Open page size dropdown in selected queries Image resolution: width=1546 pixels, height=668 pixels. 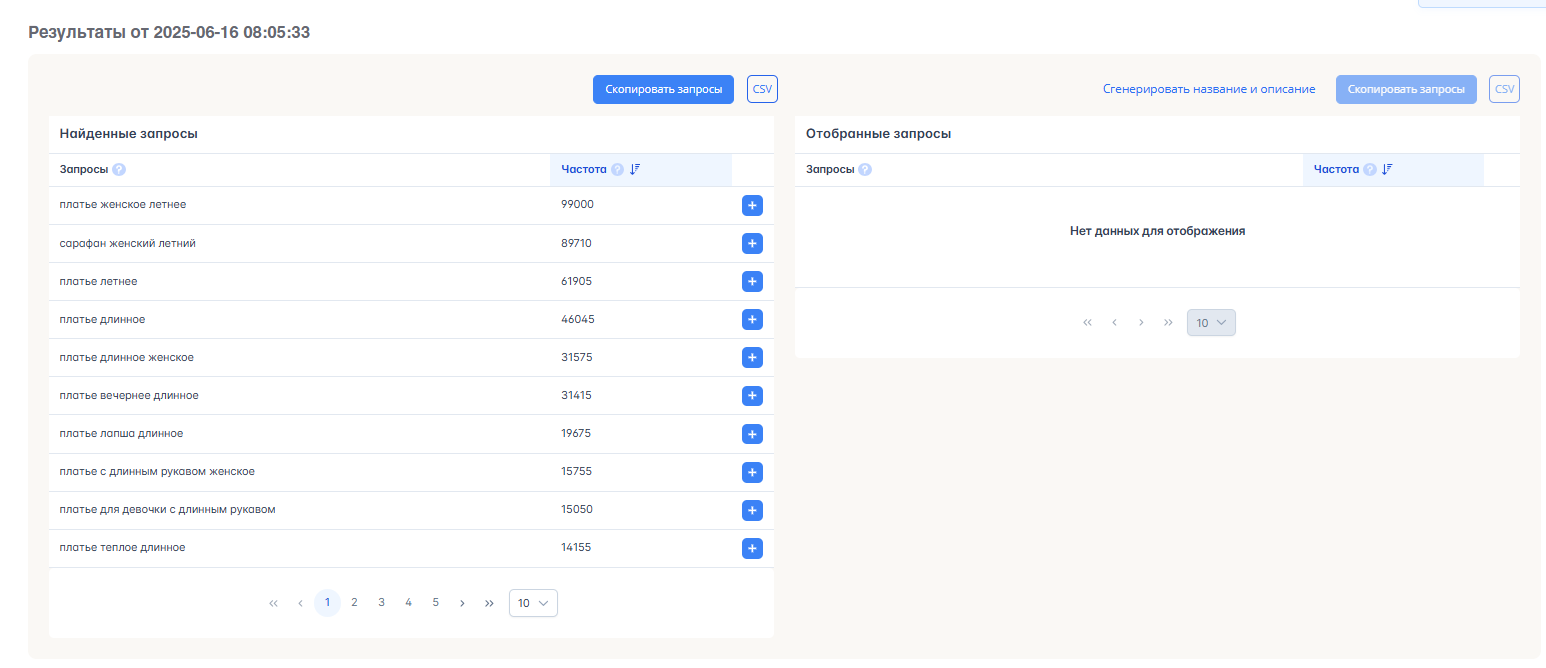coord(1211,323)
